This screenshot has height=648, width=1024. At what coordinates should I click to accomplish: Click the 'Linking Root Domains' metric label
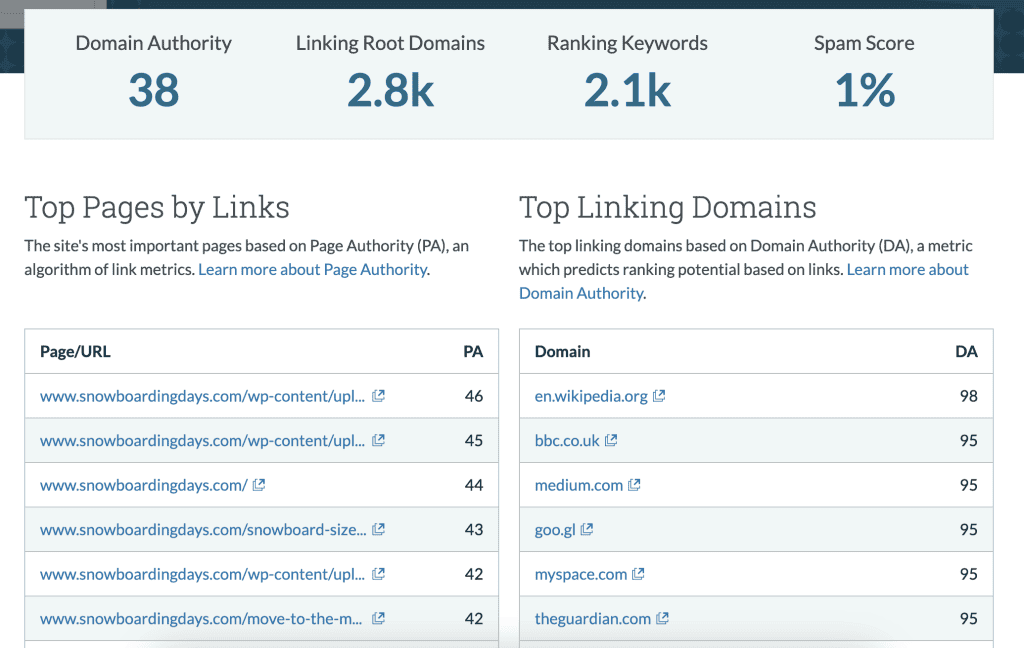coord(391,43)
